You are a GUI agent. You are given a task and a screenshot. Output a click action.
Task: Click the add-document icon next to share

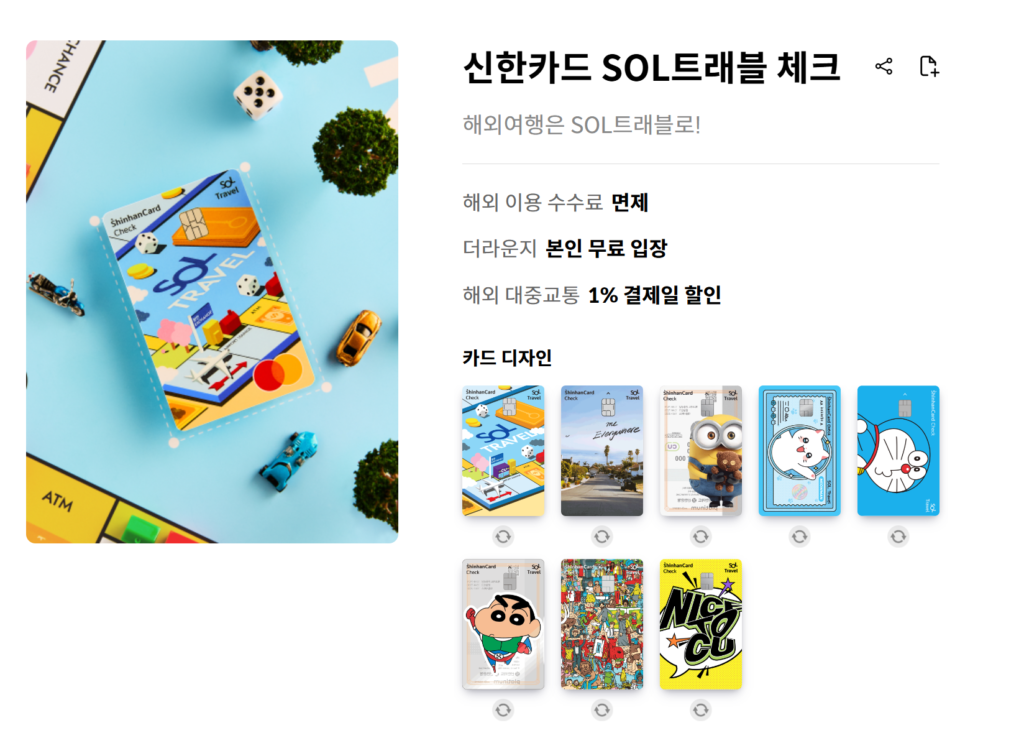[929, 66]
